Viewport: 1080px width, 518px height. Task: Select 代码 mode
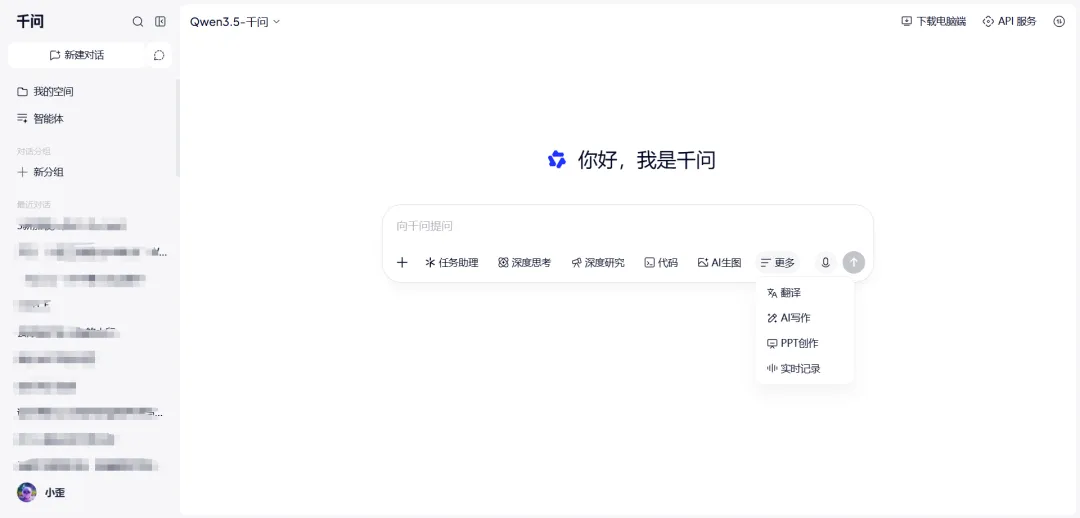coord(661,262)
